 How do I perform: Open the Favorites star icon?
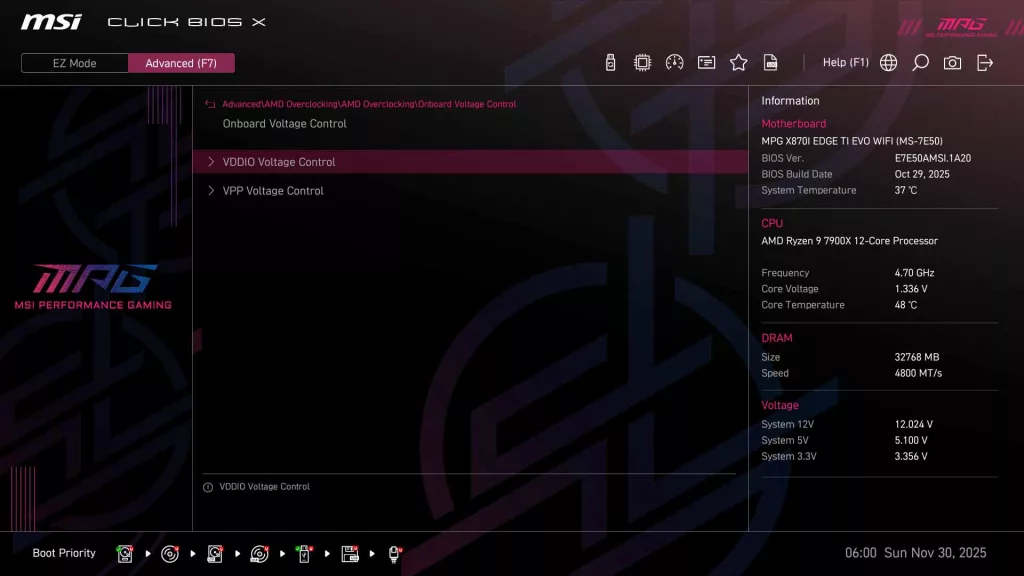(x=738, y=62)
